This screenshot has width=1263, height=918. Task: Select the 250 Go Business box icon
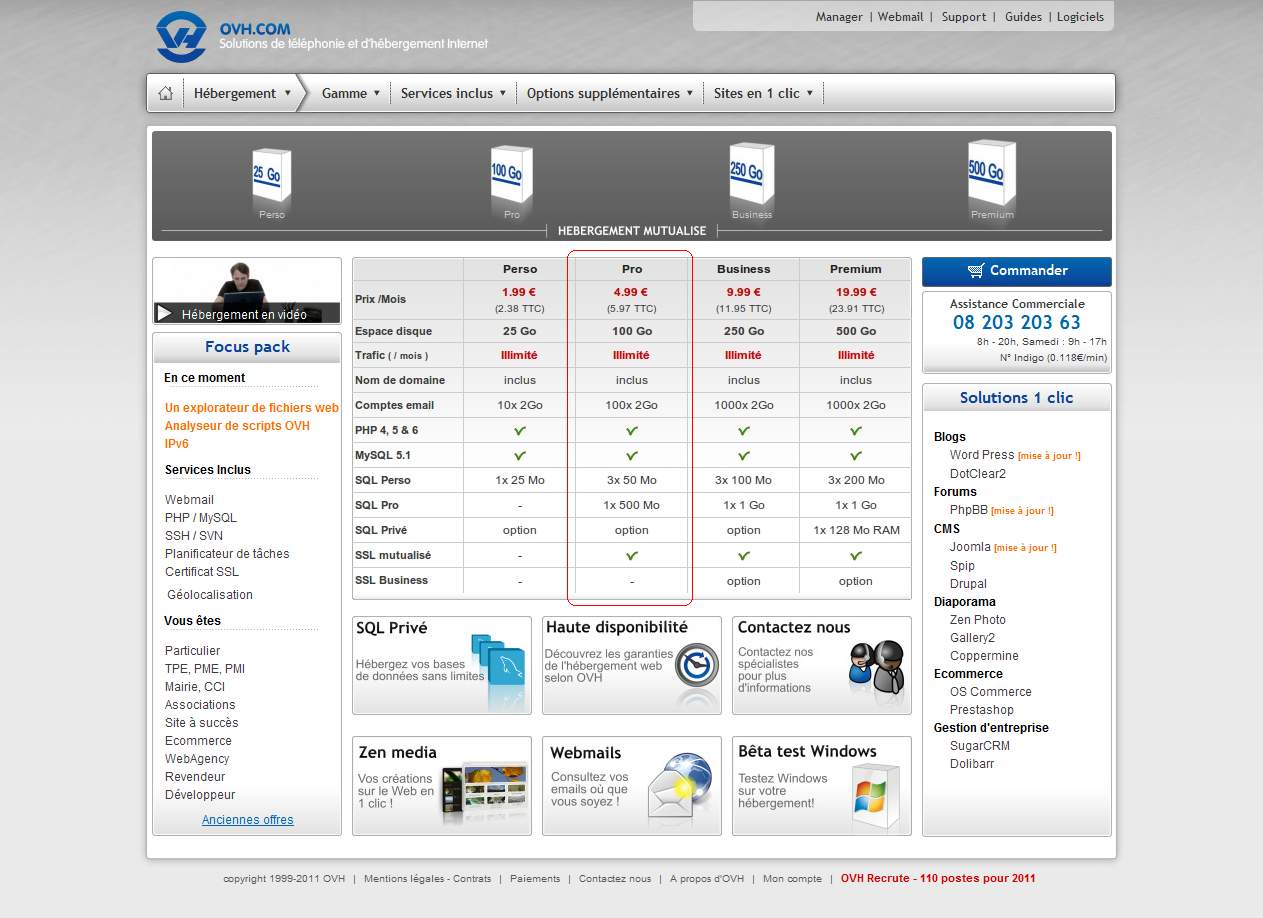pos(752,175)
